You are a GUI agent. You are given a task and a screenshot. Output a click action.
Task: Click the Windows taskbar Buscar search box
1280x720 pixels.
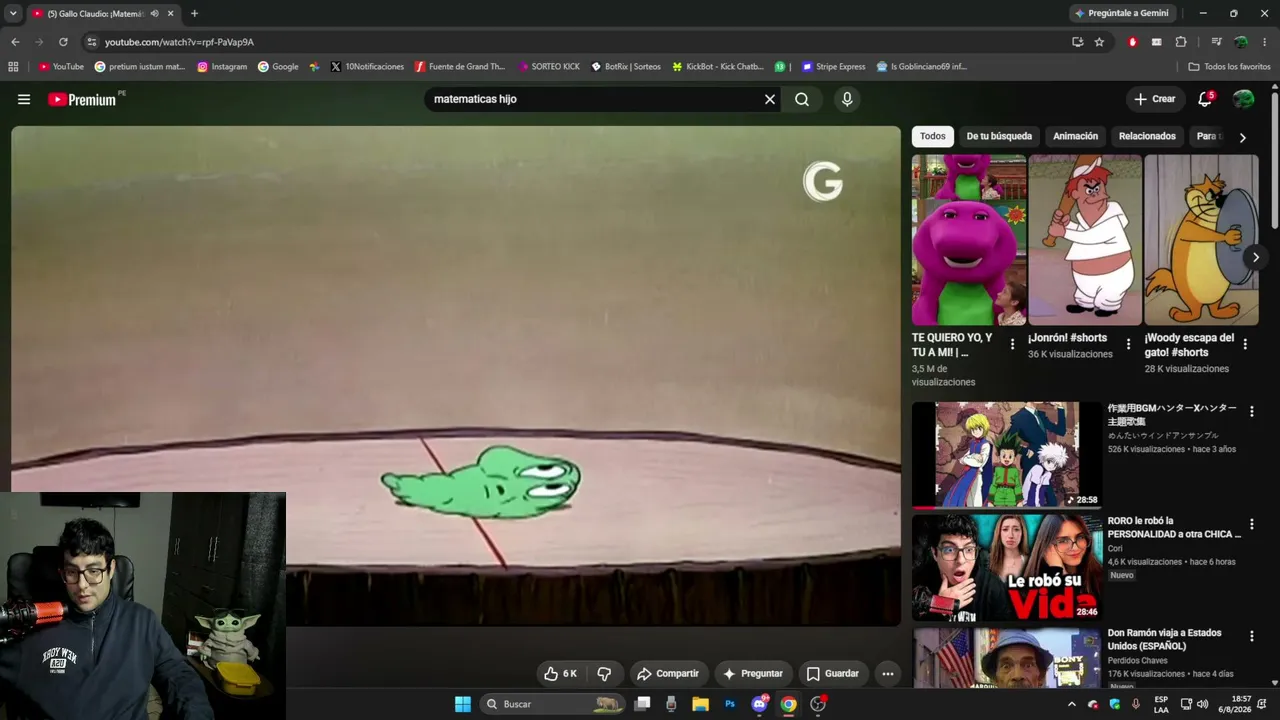pos(553,704)
